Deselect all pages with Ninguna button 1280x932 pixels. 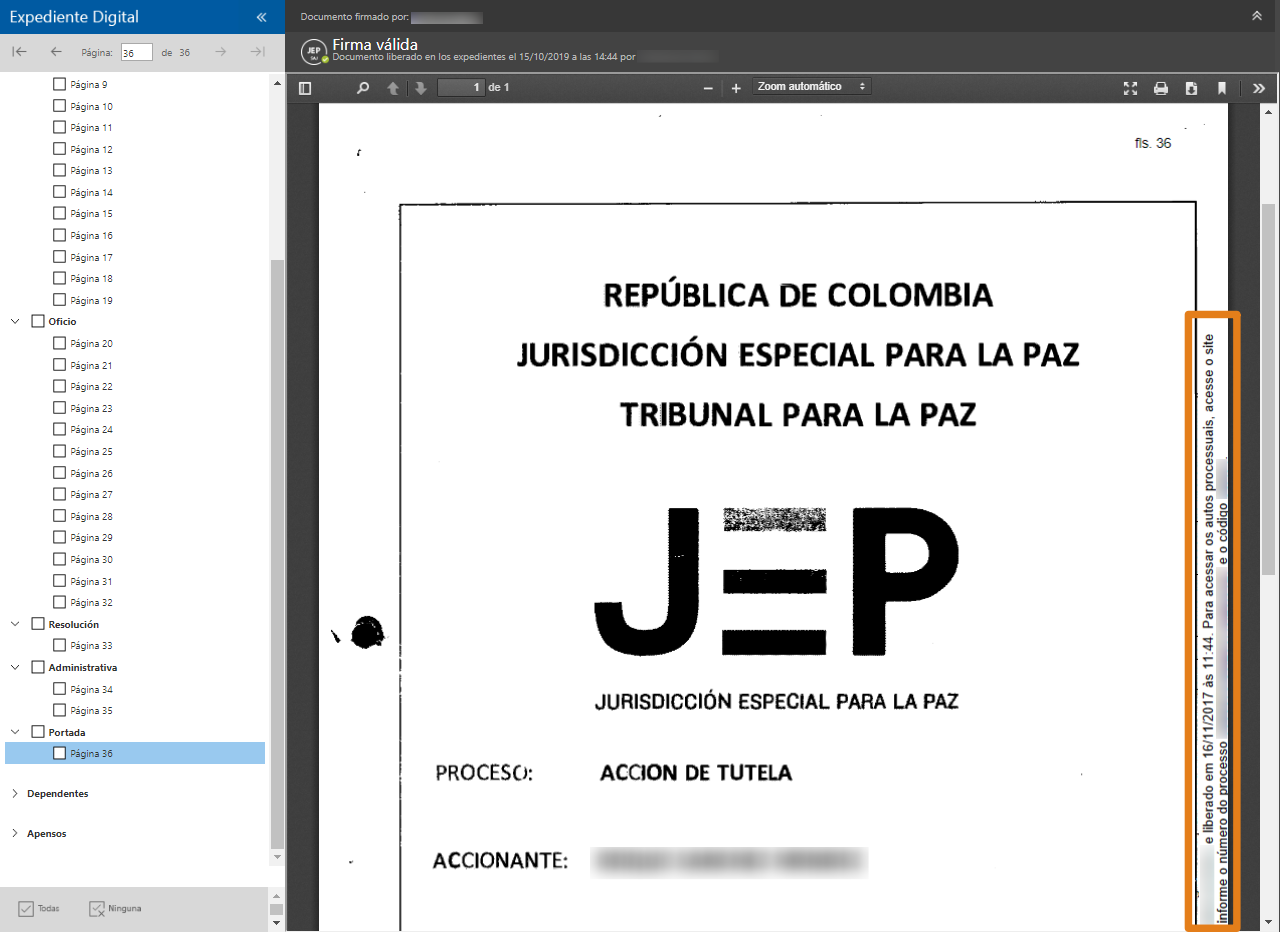pyautogui.click(x=115, y=909)
